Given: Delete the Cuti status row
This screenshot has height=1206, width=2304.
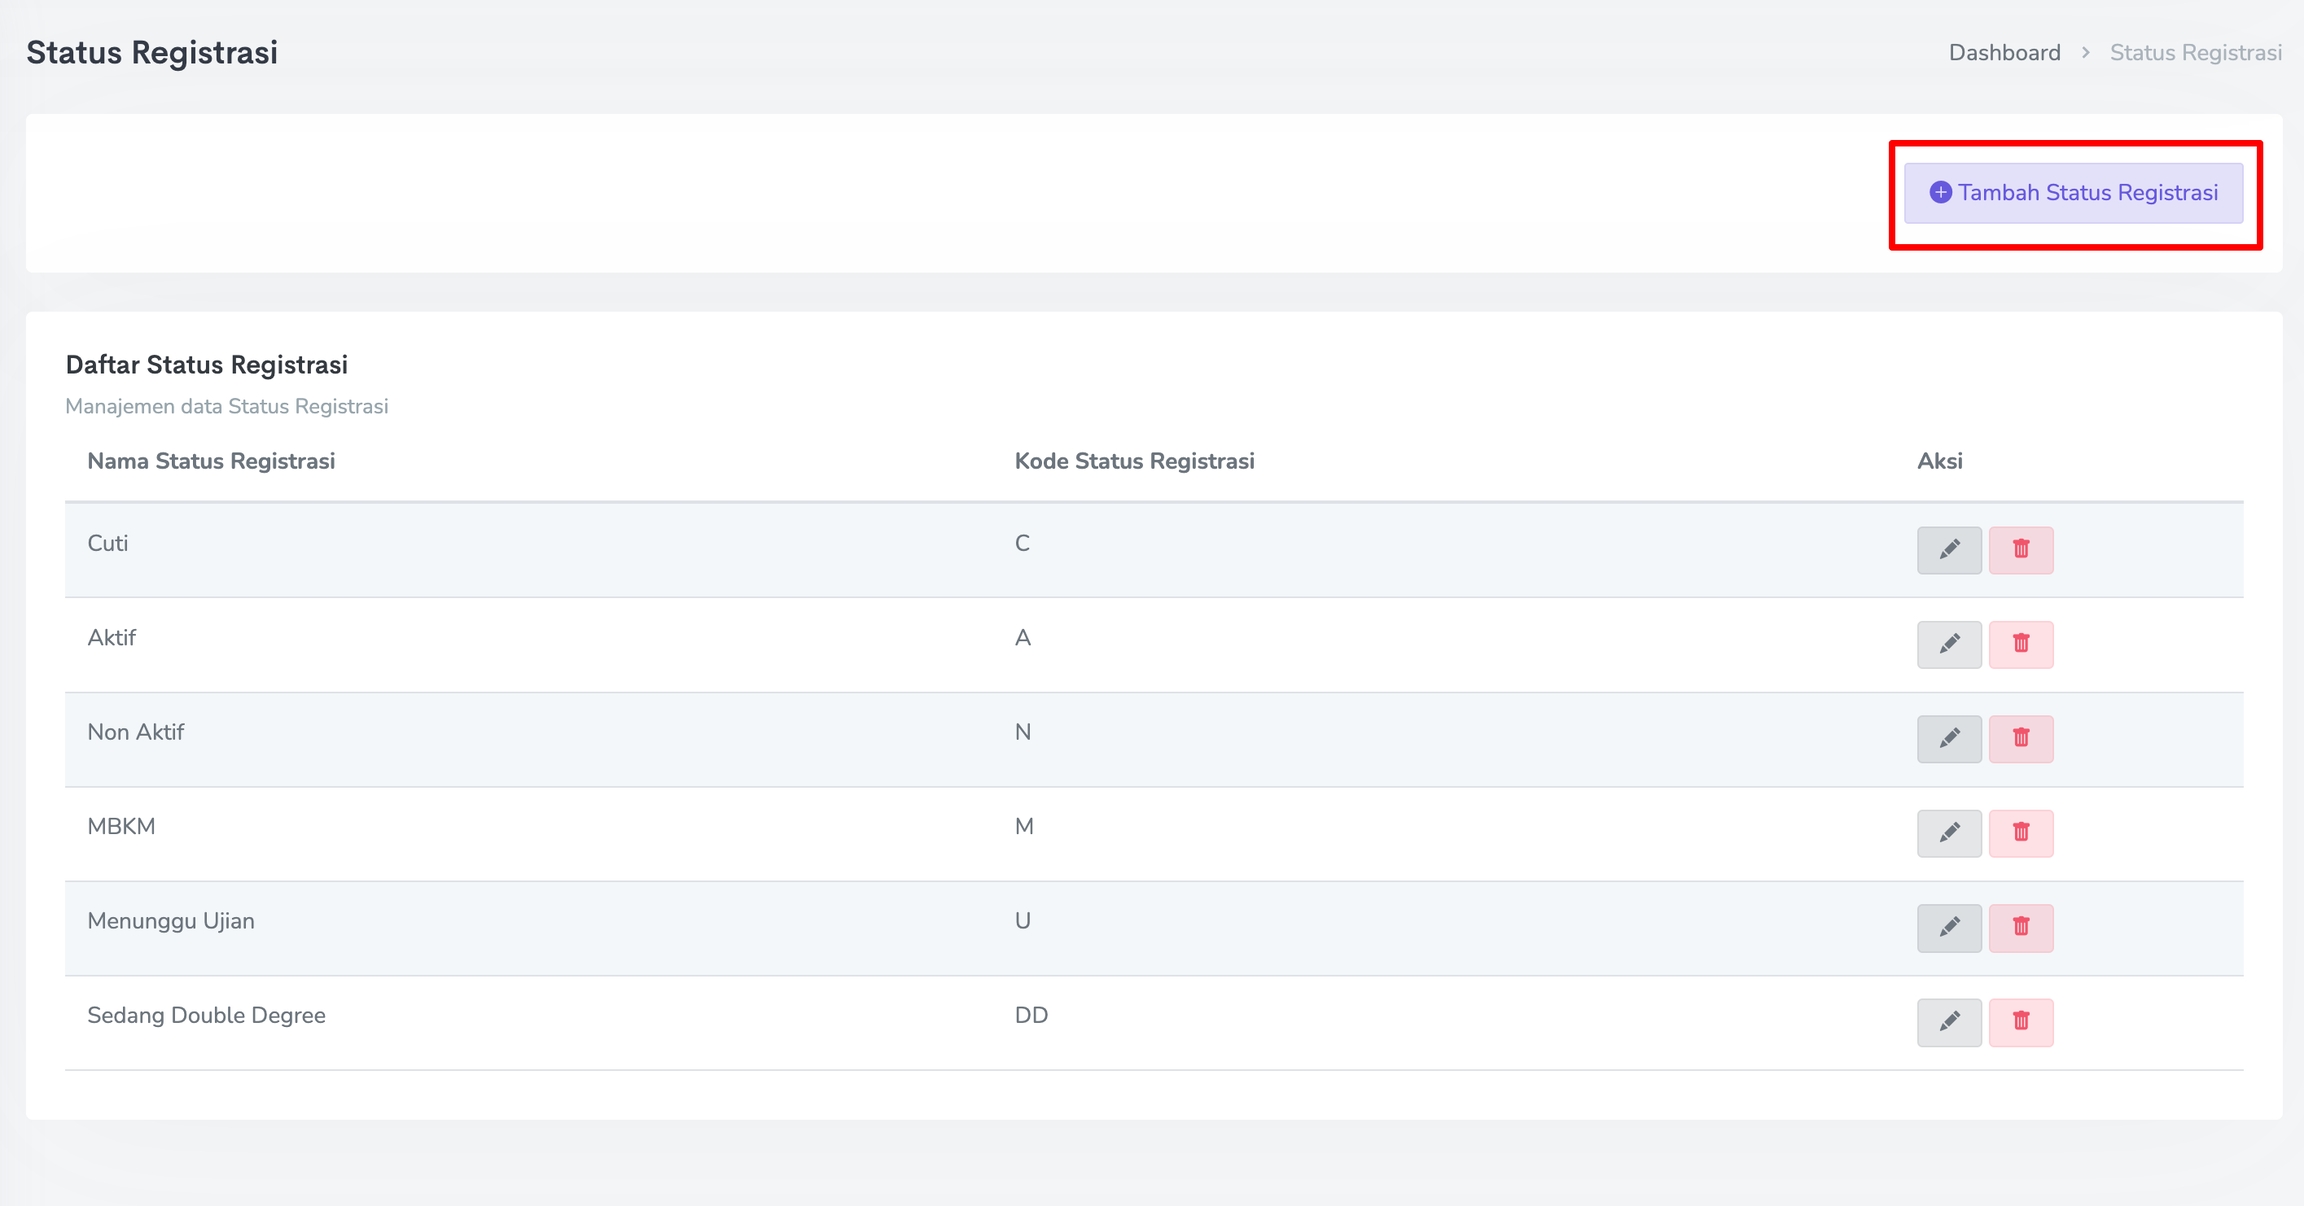Looking at the screenshot, I should coord(2020,550).
